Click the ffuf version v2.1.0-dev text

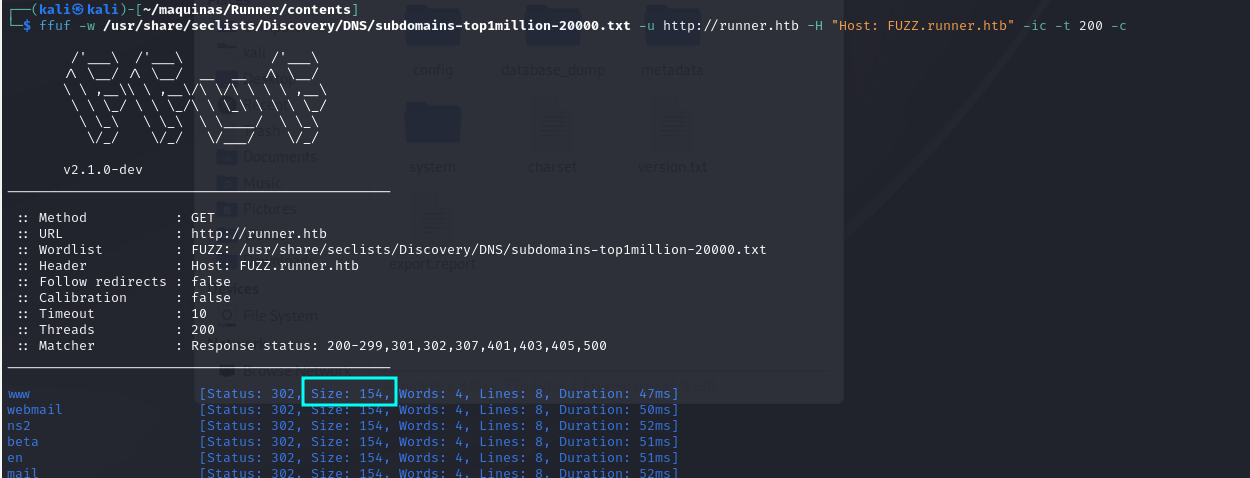tap(103, 170)
